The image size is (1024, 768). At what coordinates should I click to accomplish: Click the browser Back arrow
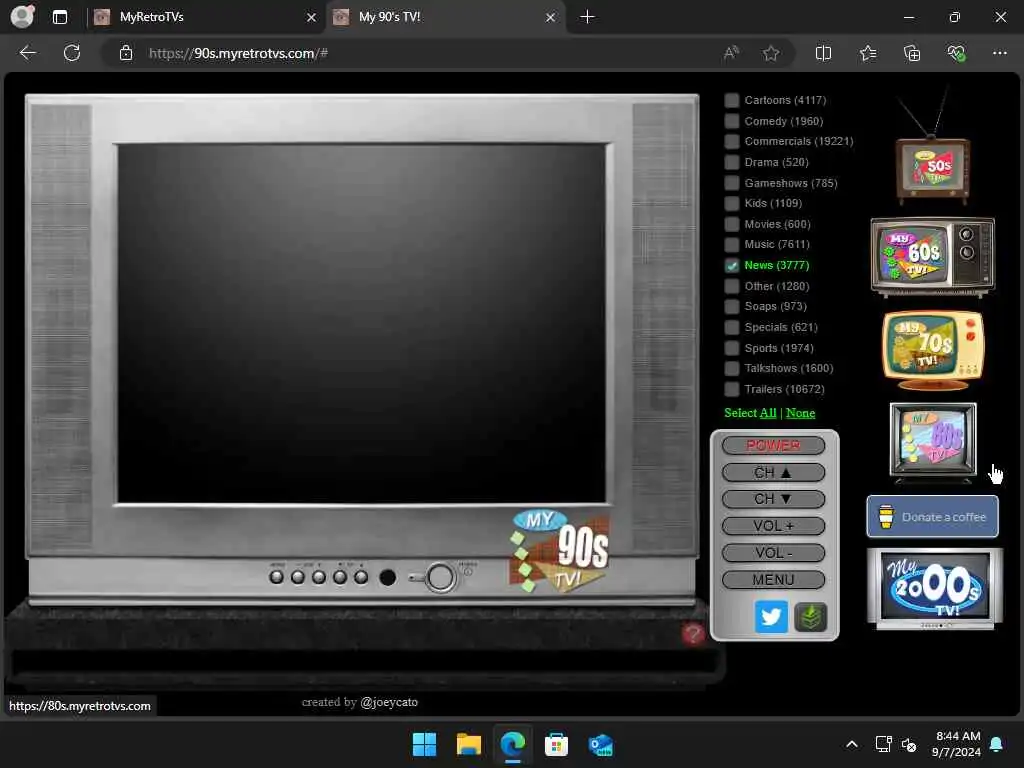pyautogui.click(x=27, y=53)
